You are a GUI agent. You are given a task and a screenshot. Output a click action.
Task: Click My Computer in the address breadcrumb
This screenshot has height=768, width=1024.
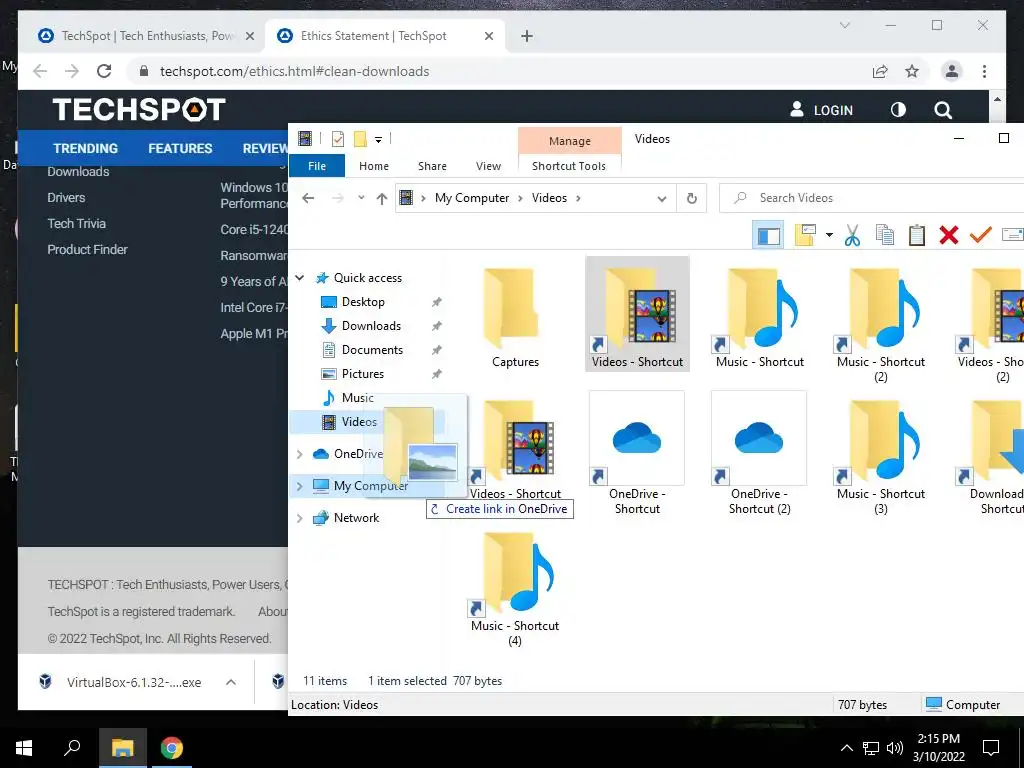tap(472, 198)
